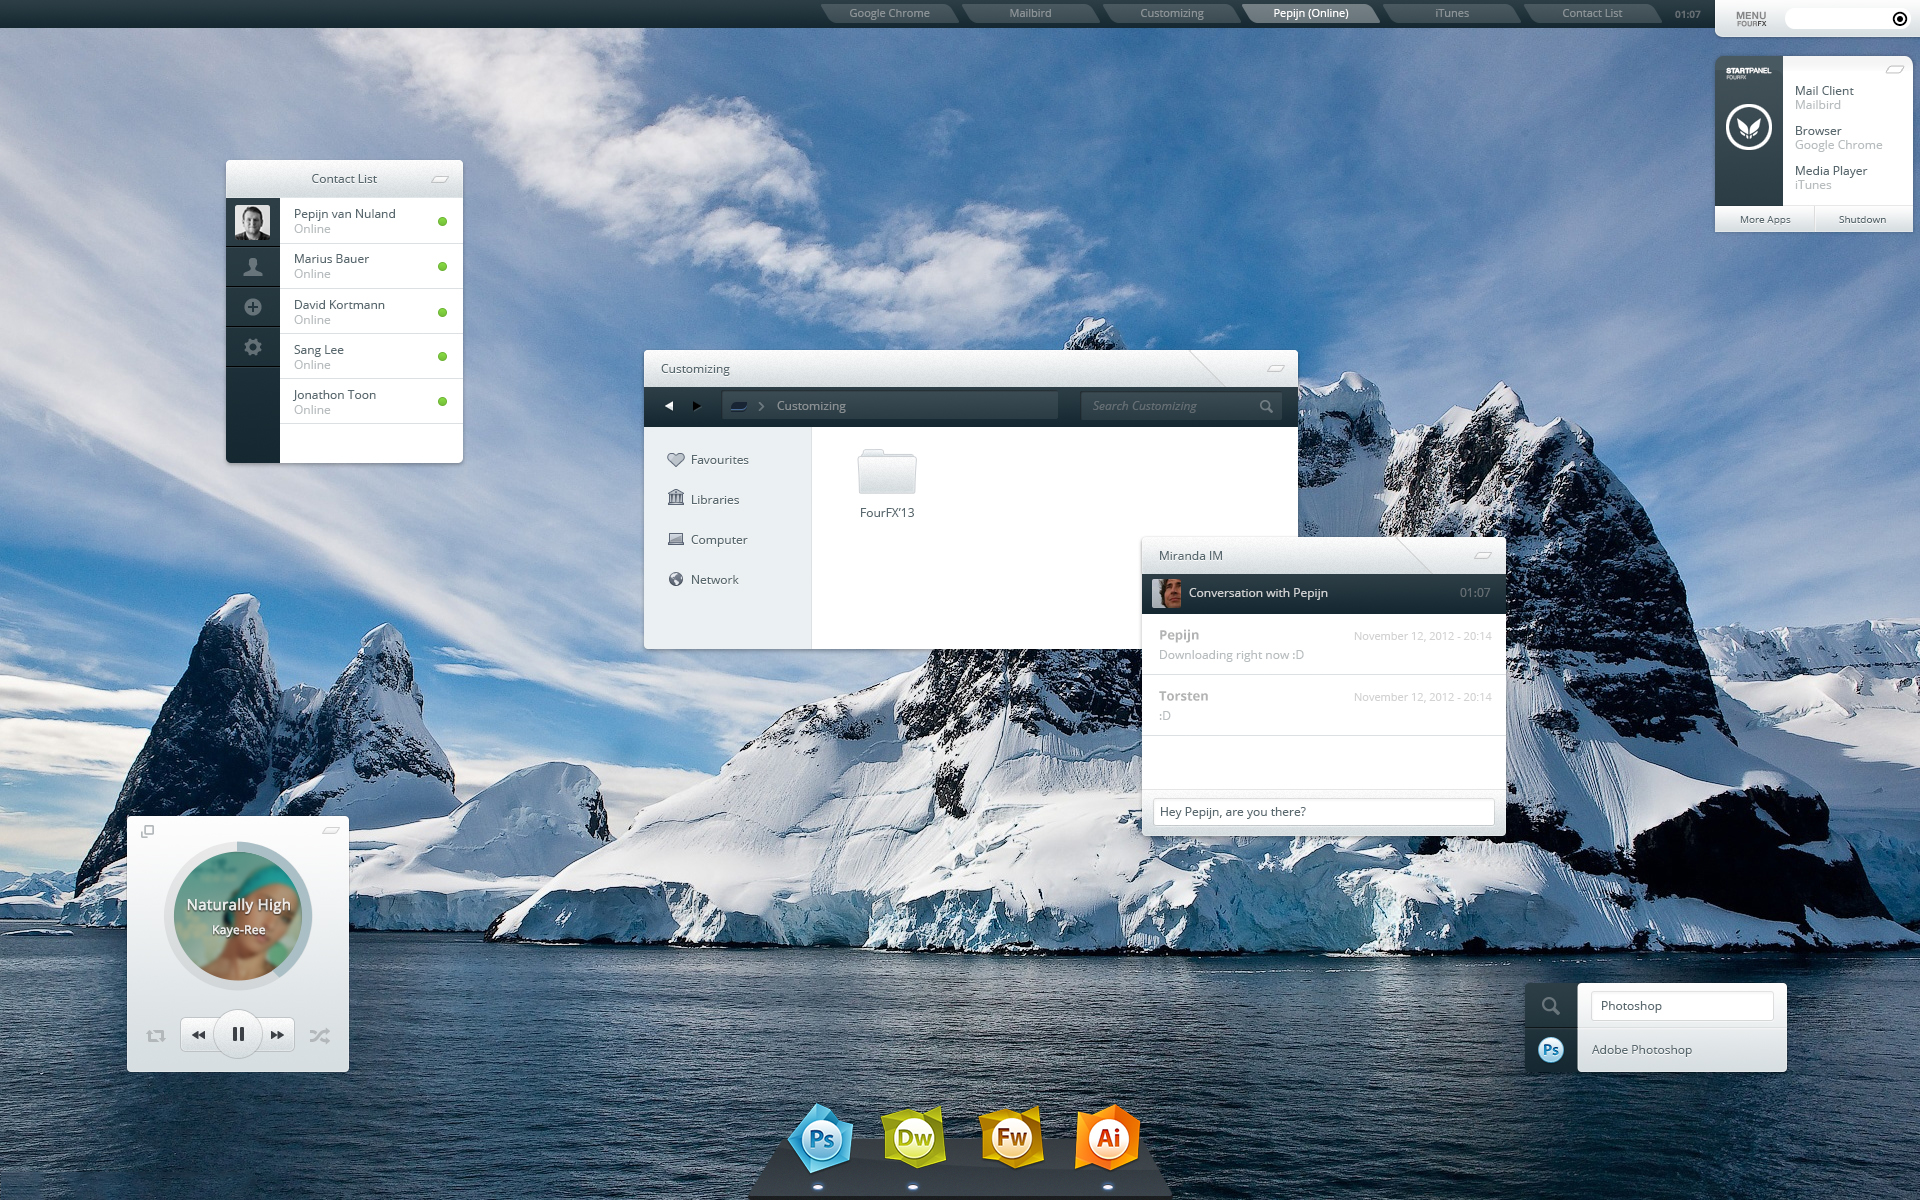Viewport: 1920px width, 1200px height.
Task: Open contact list settings gear
Action: pos(253,347)
